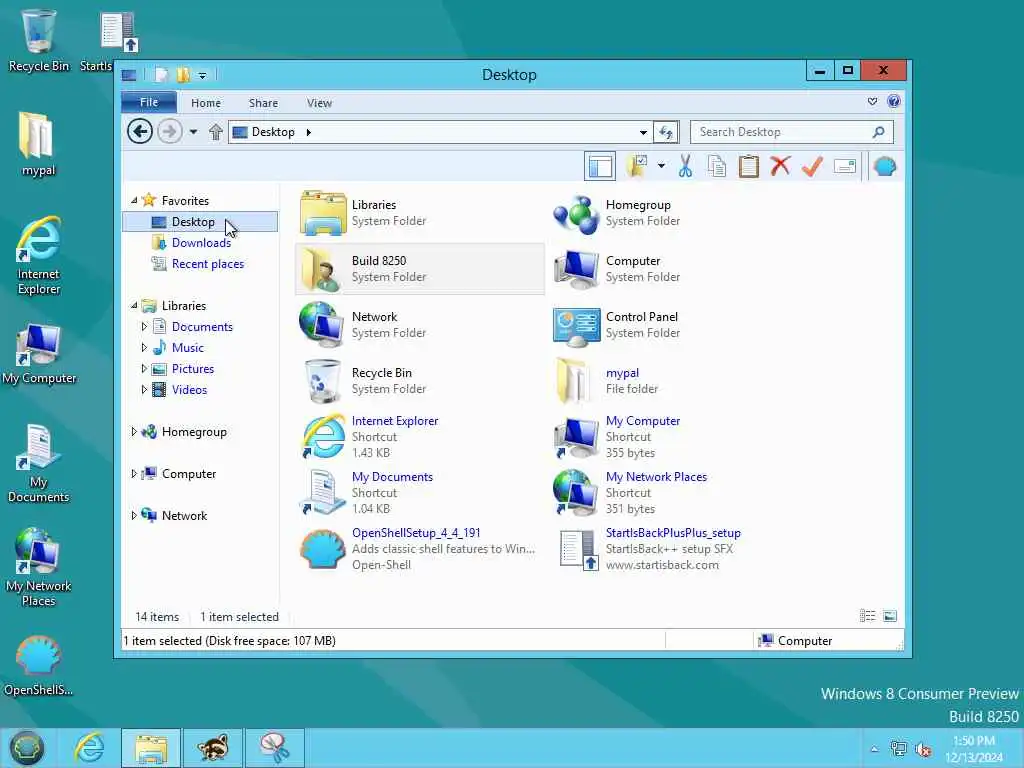Select the Build 8250 user folder

pyautogui.click(x=419, y=268)
